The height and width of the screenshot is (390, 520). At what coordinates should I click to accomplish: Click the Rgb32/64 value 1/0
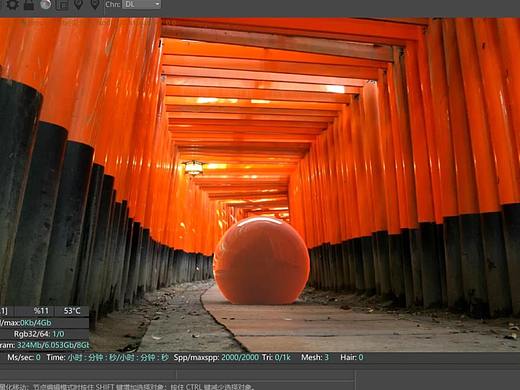58,334
